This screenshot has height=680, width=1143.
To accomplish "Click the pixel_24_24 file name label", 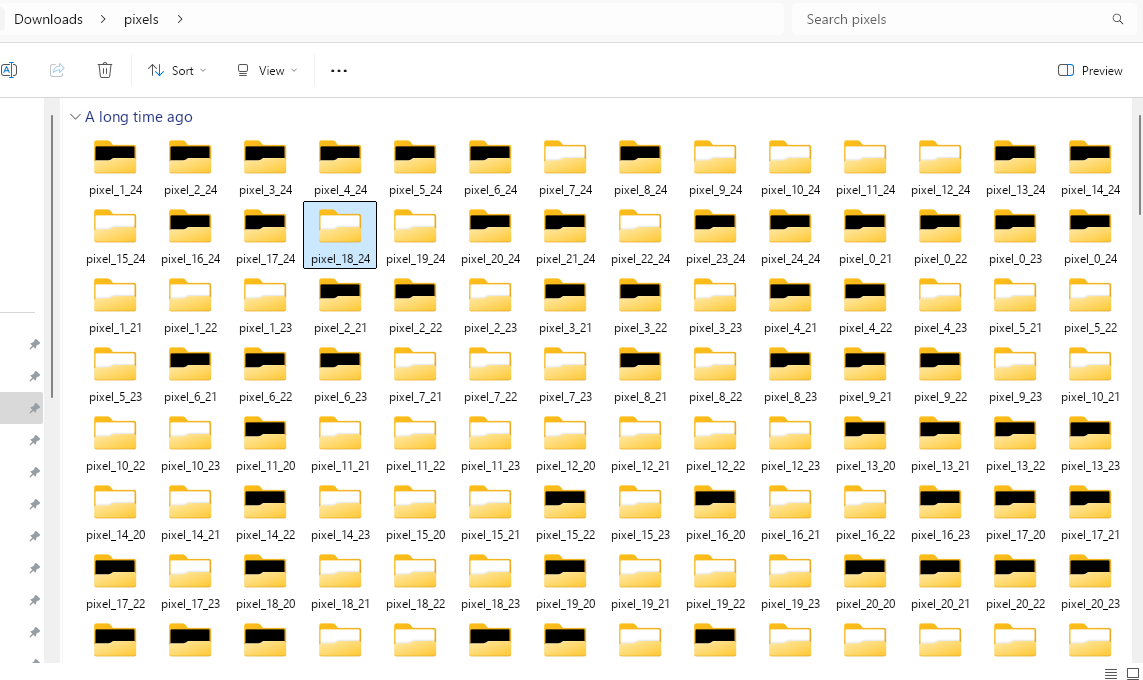I will point(790,259).
